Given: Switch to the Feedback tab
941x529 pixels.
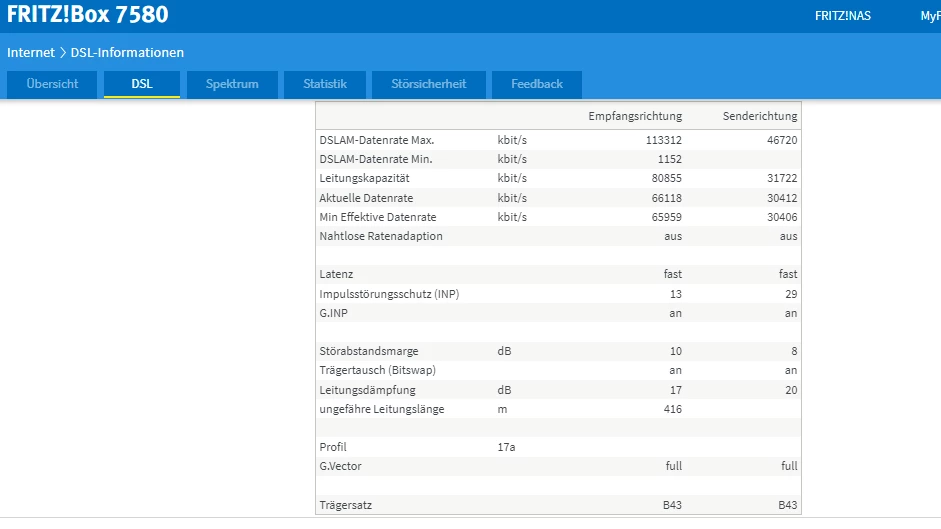Looking at the screenshot, I should (537, 84).
